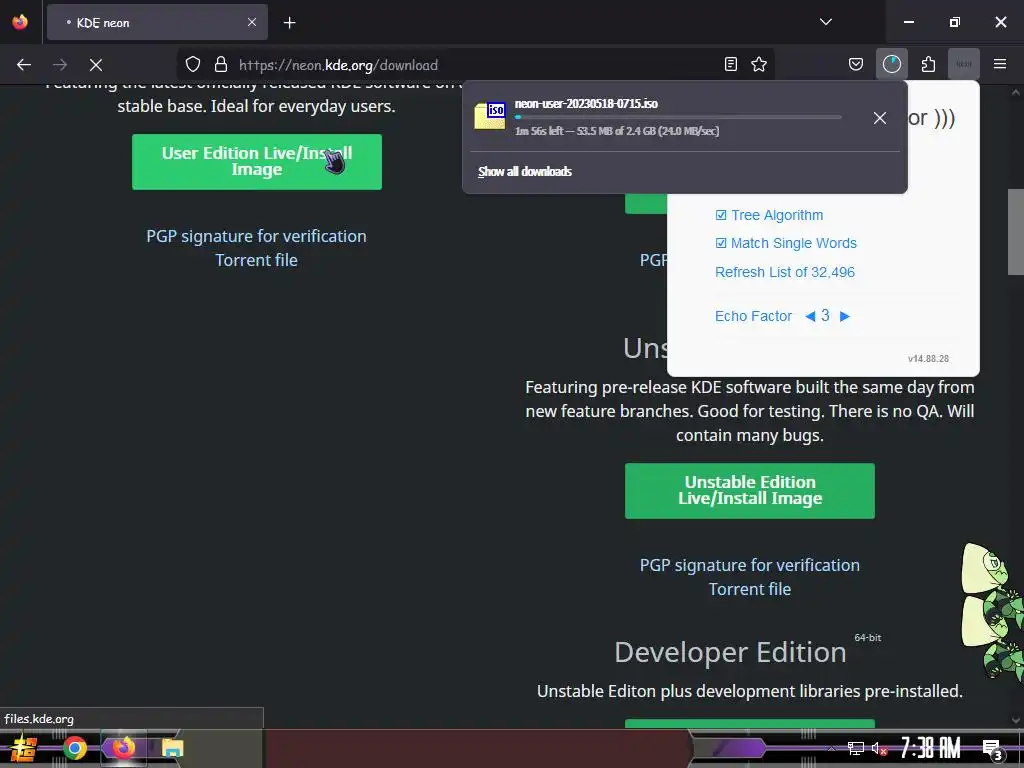
Task: Open the extensions puzzle icon
Action: pyautogui.click(x=928, y=65)
